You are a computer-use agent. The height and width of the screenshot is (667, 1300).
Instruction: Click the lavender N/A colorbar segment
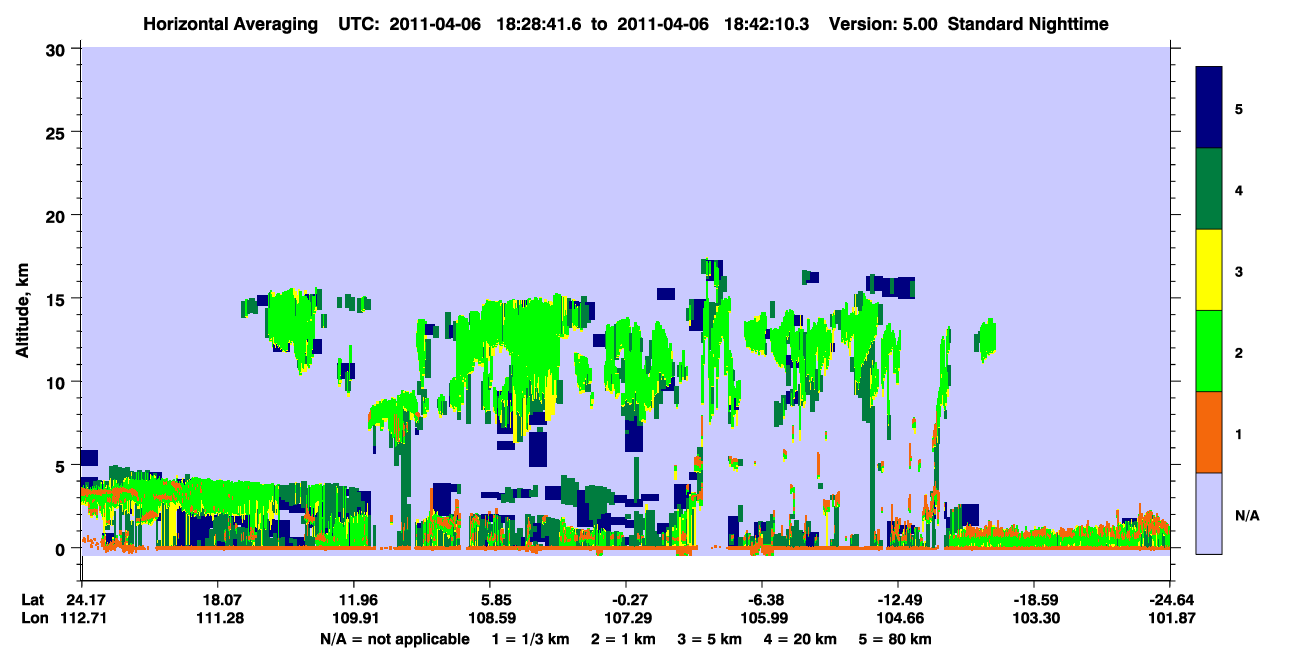click(x=1209, y=513)
